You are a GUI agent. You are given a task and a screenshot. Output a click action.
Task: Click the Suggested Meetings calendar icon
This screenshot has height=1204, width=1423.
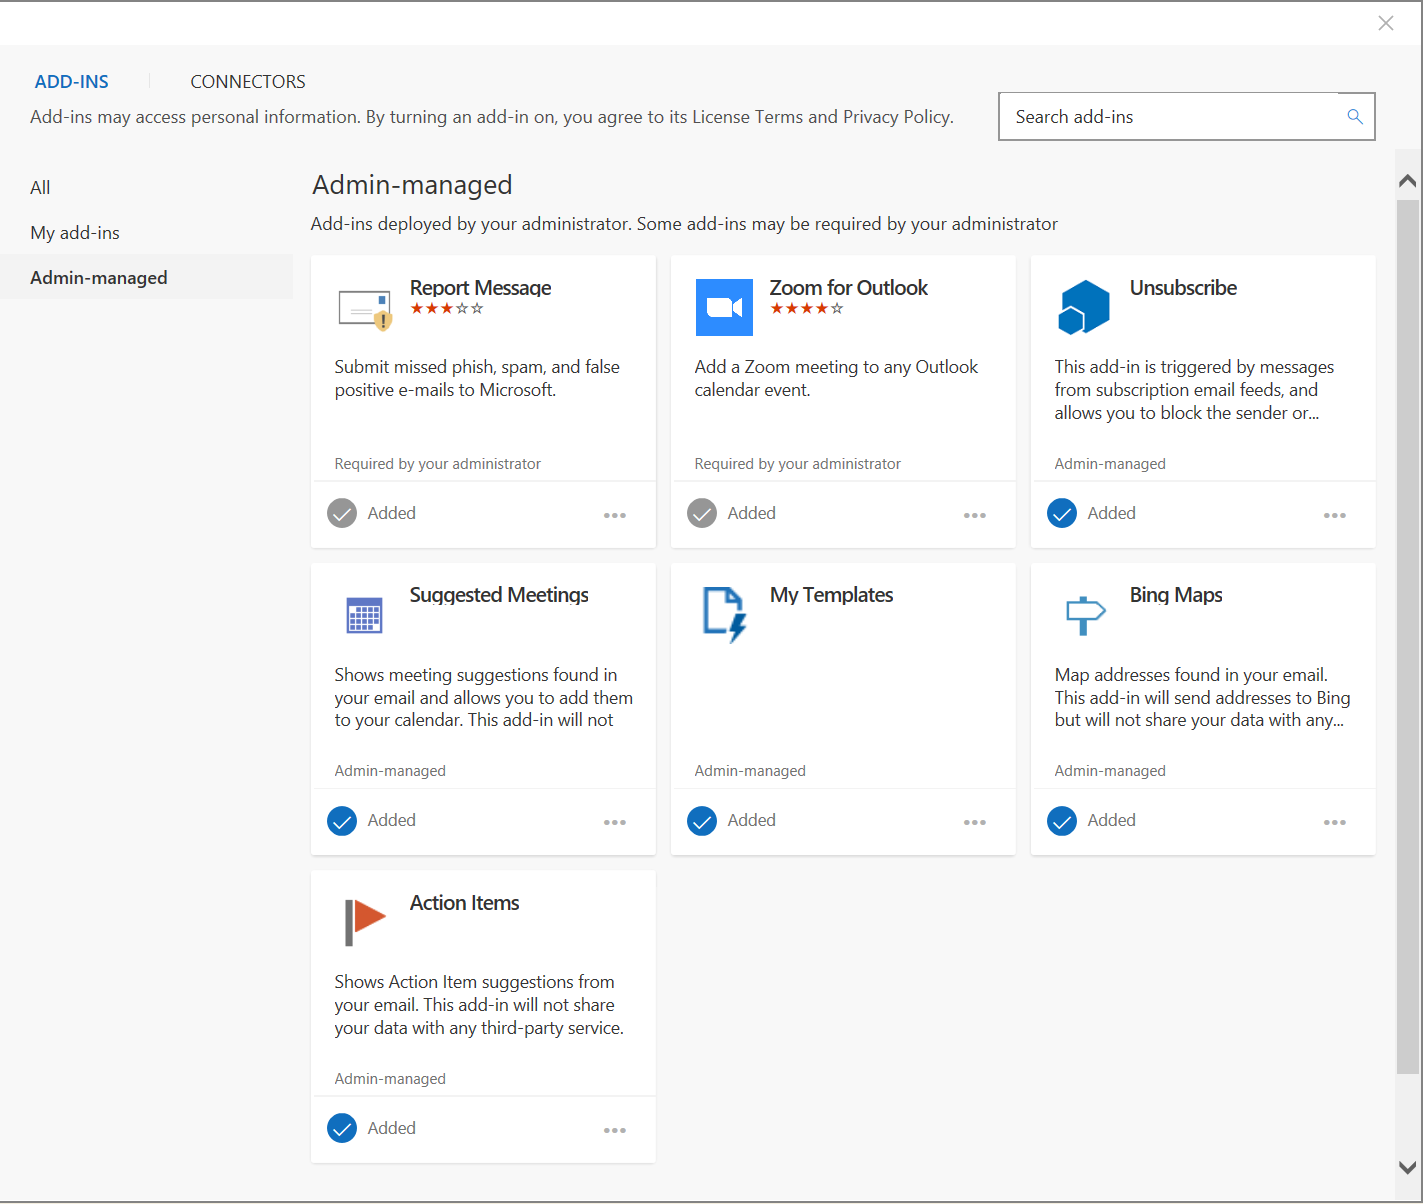[364, 614]
